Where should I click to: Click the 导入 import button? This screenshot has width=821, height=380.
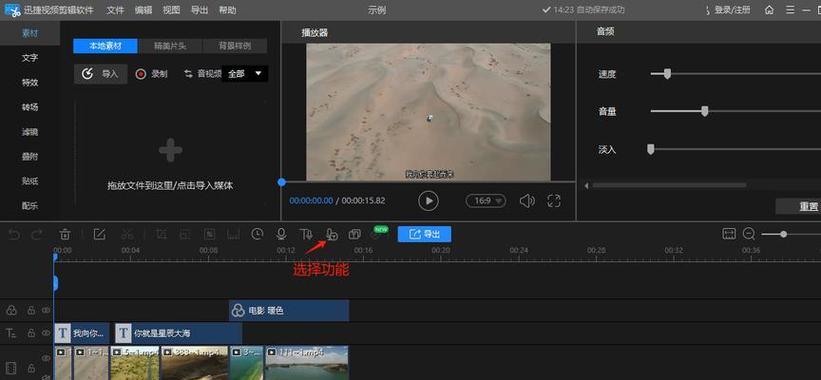point(101,74)
